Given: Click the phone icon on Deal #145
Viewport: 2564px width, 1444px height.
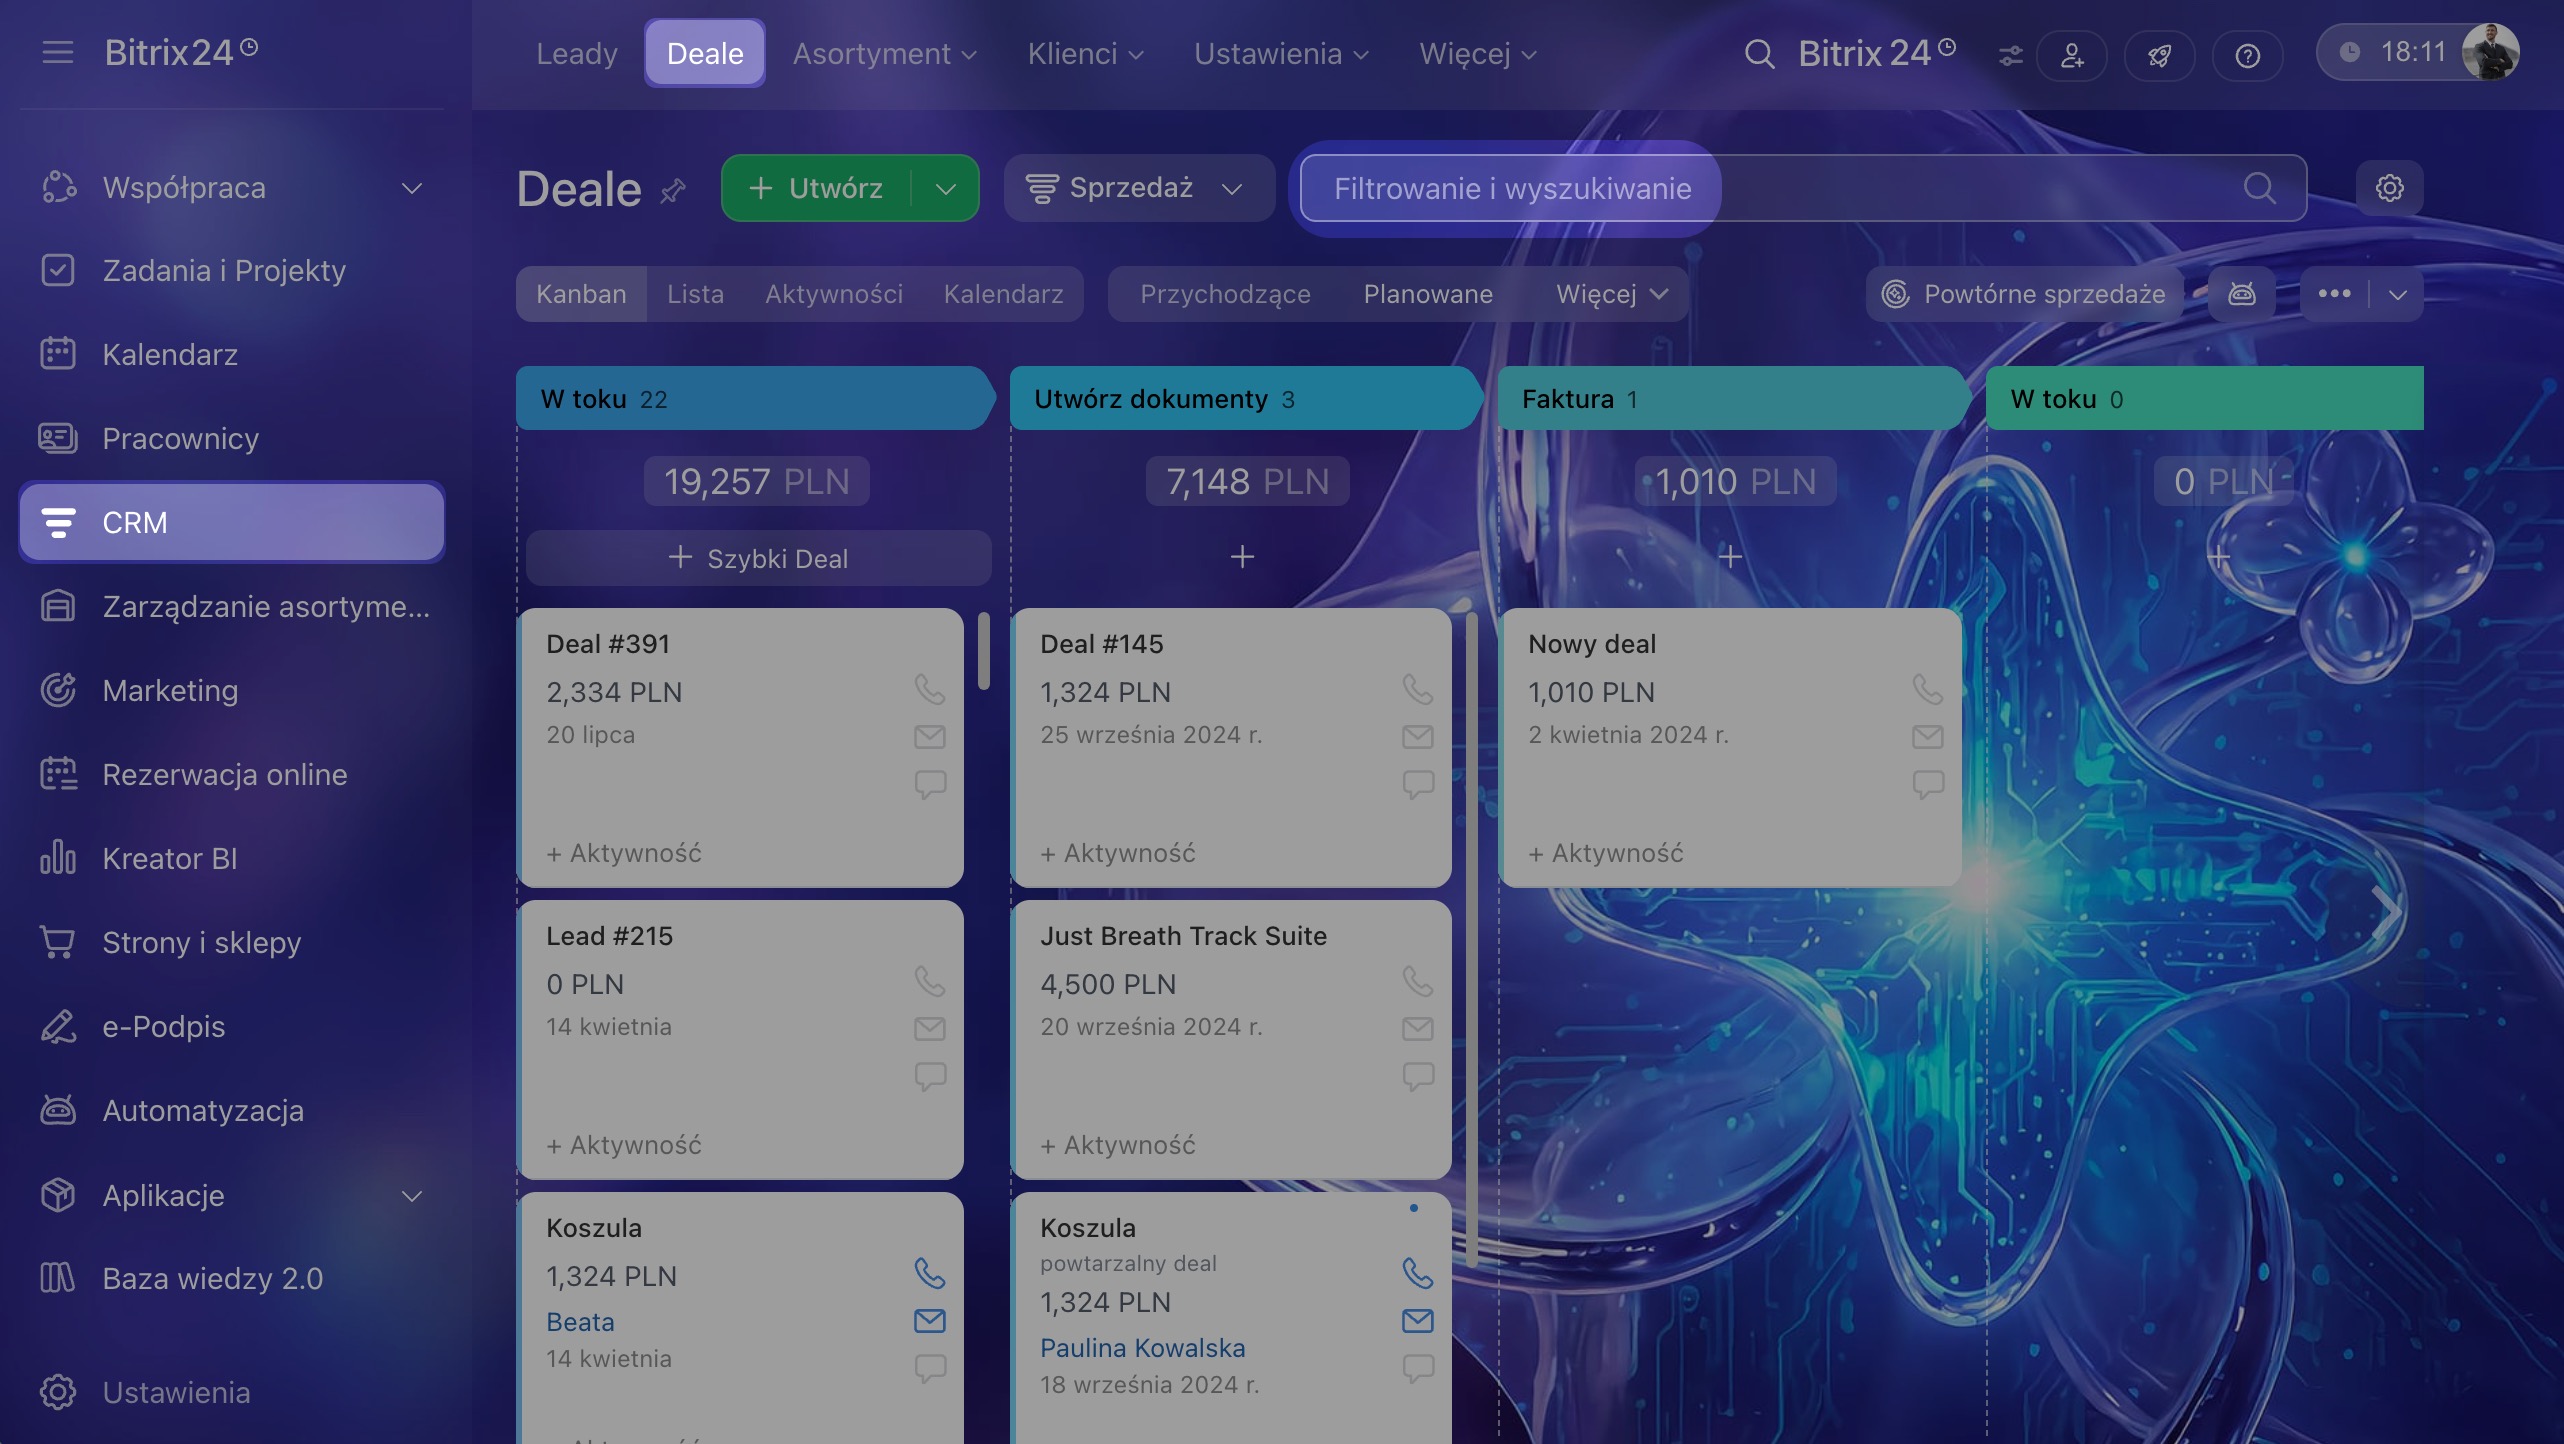Looking at the screenshot, I should [1418, 689].
